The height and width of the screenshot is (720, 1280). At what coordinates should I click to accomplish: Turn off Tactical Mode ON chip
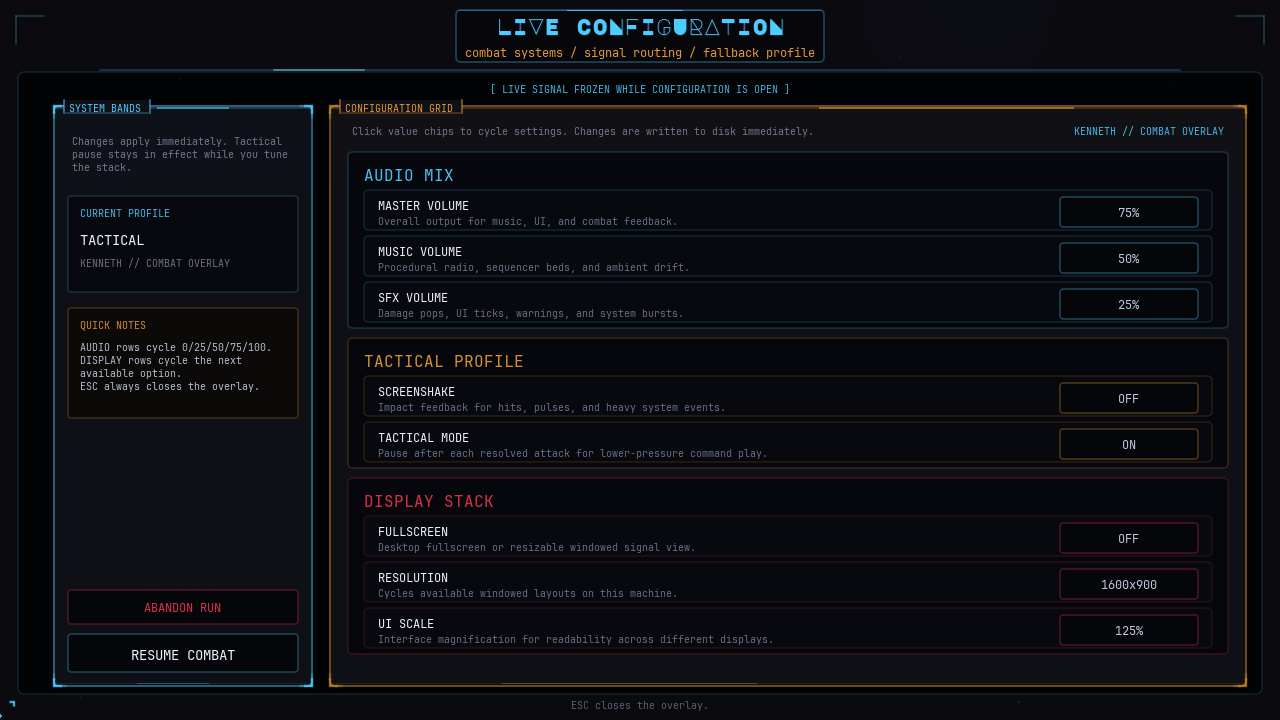(1128, 444)
